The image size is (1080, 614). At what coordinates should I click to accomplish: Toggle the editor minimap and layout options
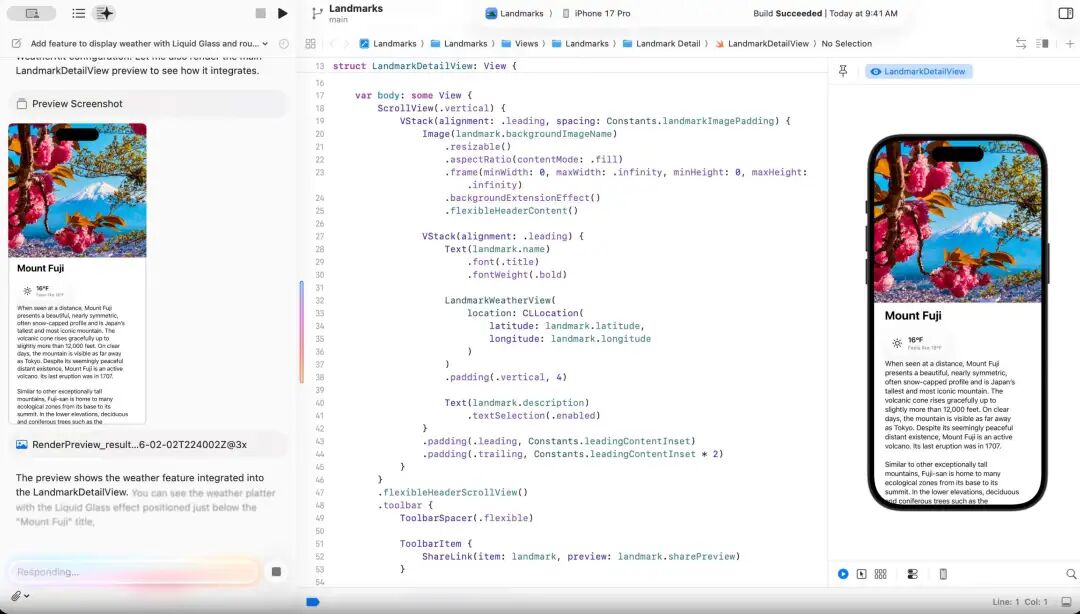pyautogui.click(x=1043, y=44)
